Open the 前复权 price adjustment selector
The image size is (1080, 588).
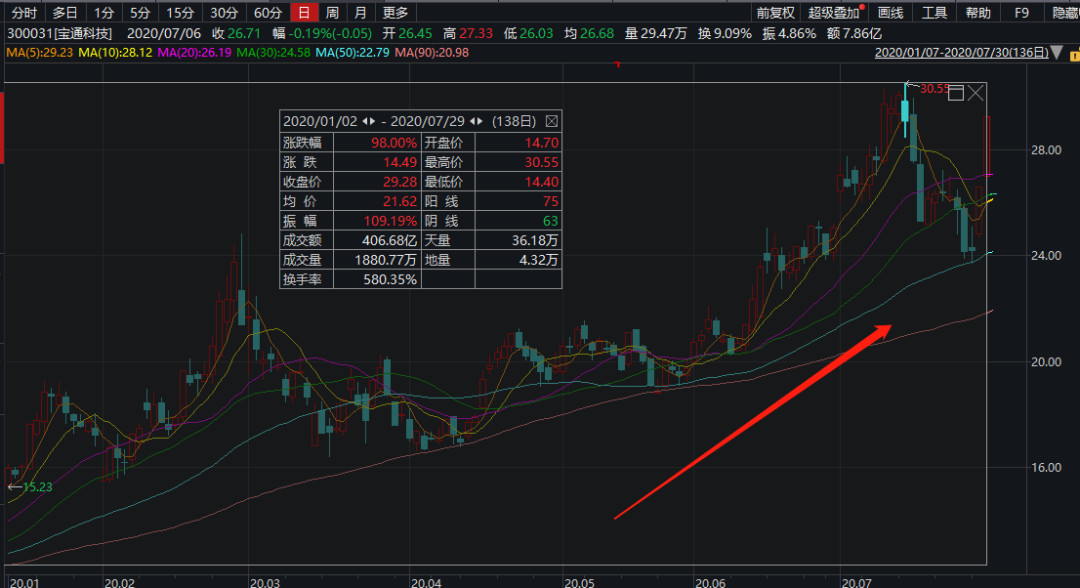tap(775, 13)
